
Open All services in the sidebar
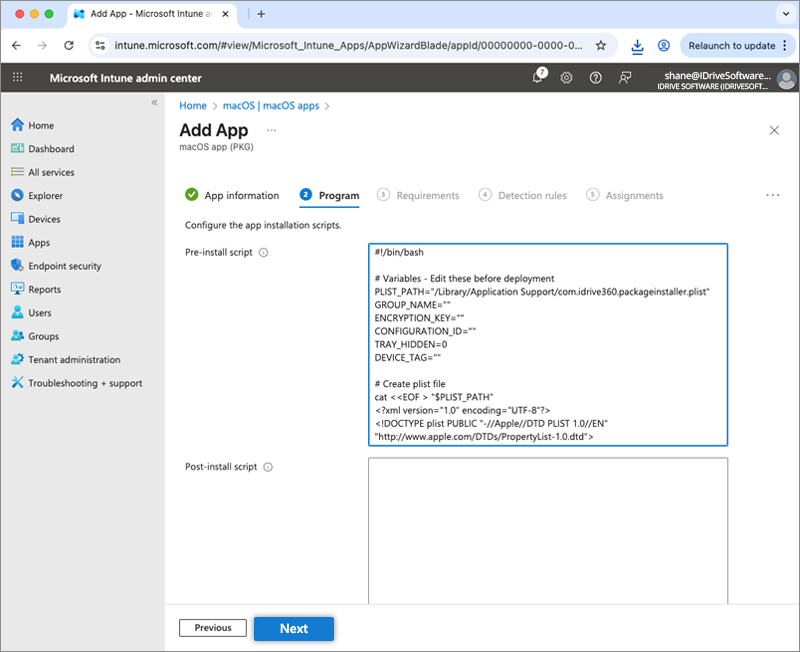(x=42, y=172)
